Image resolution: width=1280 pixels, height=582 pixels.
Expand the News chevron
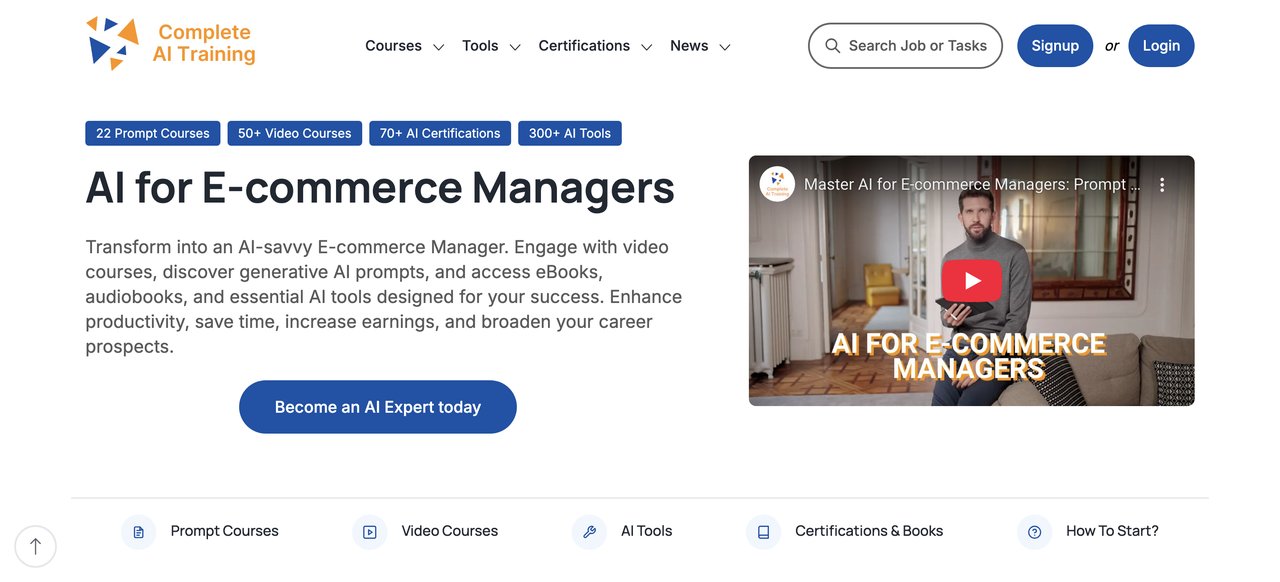click(x=725, y=47)
